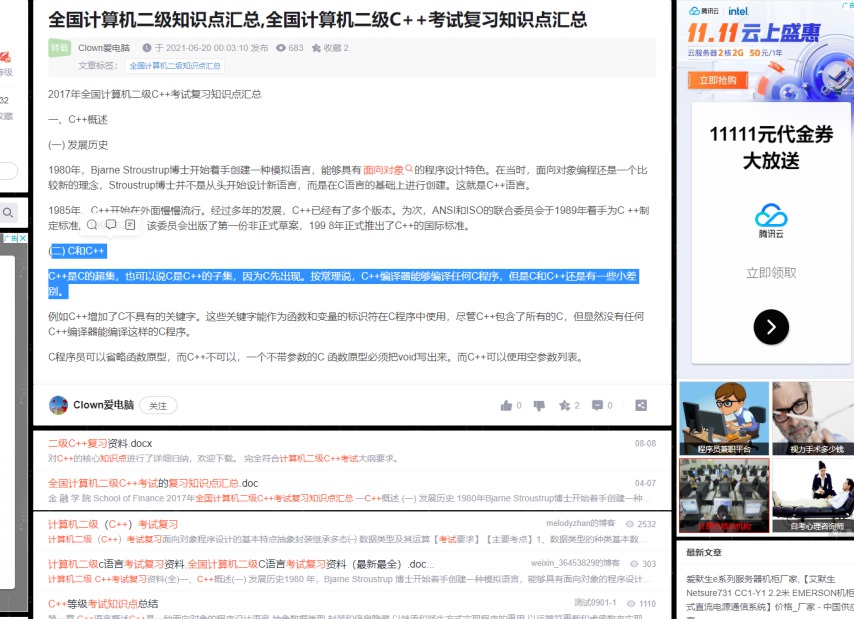Click the eye icon beside view count 303
This screenshot has width=854, height=619.
click(635, 563)
